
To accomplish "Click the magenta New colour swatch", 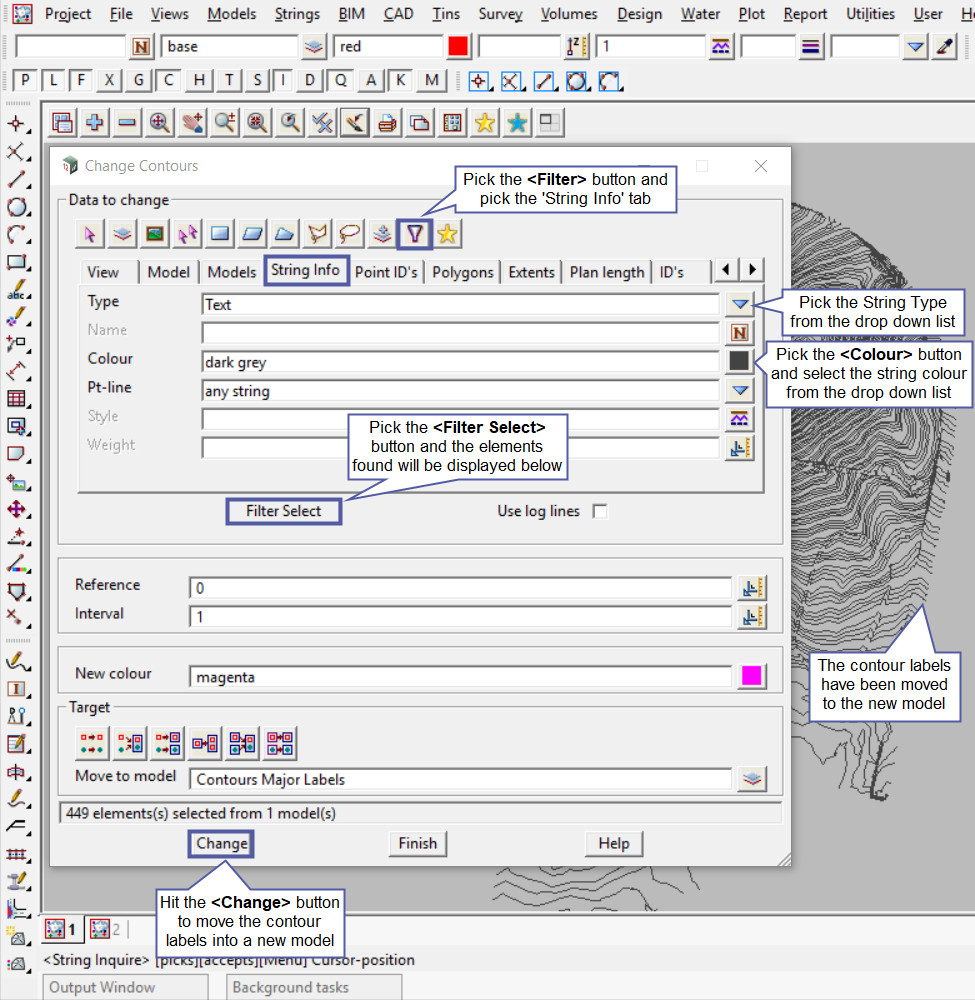I will pos(752,677).
